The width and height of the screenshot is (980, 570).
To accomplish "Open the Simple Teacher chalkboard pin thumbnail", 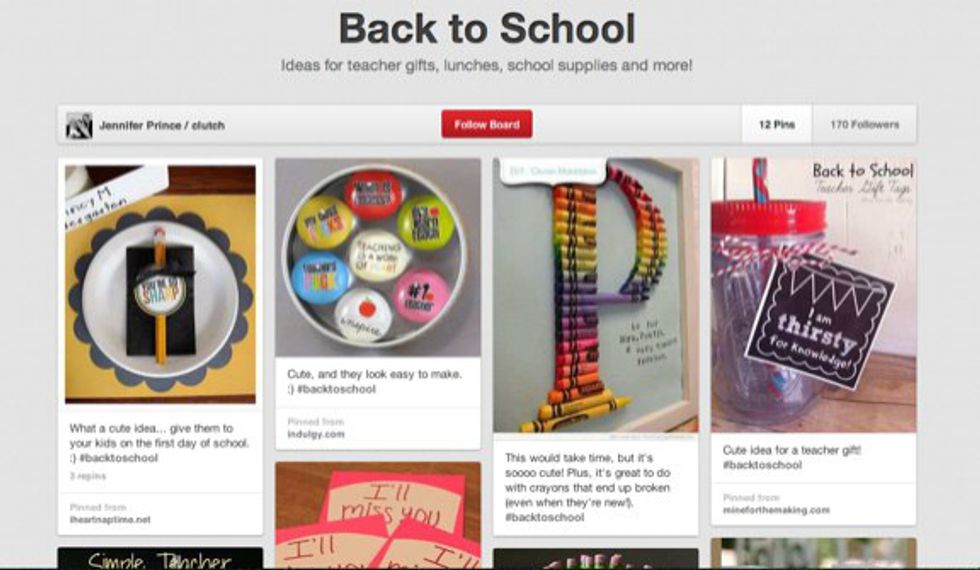I will pyautogui.click(x=160, y=558).
